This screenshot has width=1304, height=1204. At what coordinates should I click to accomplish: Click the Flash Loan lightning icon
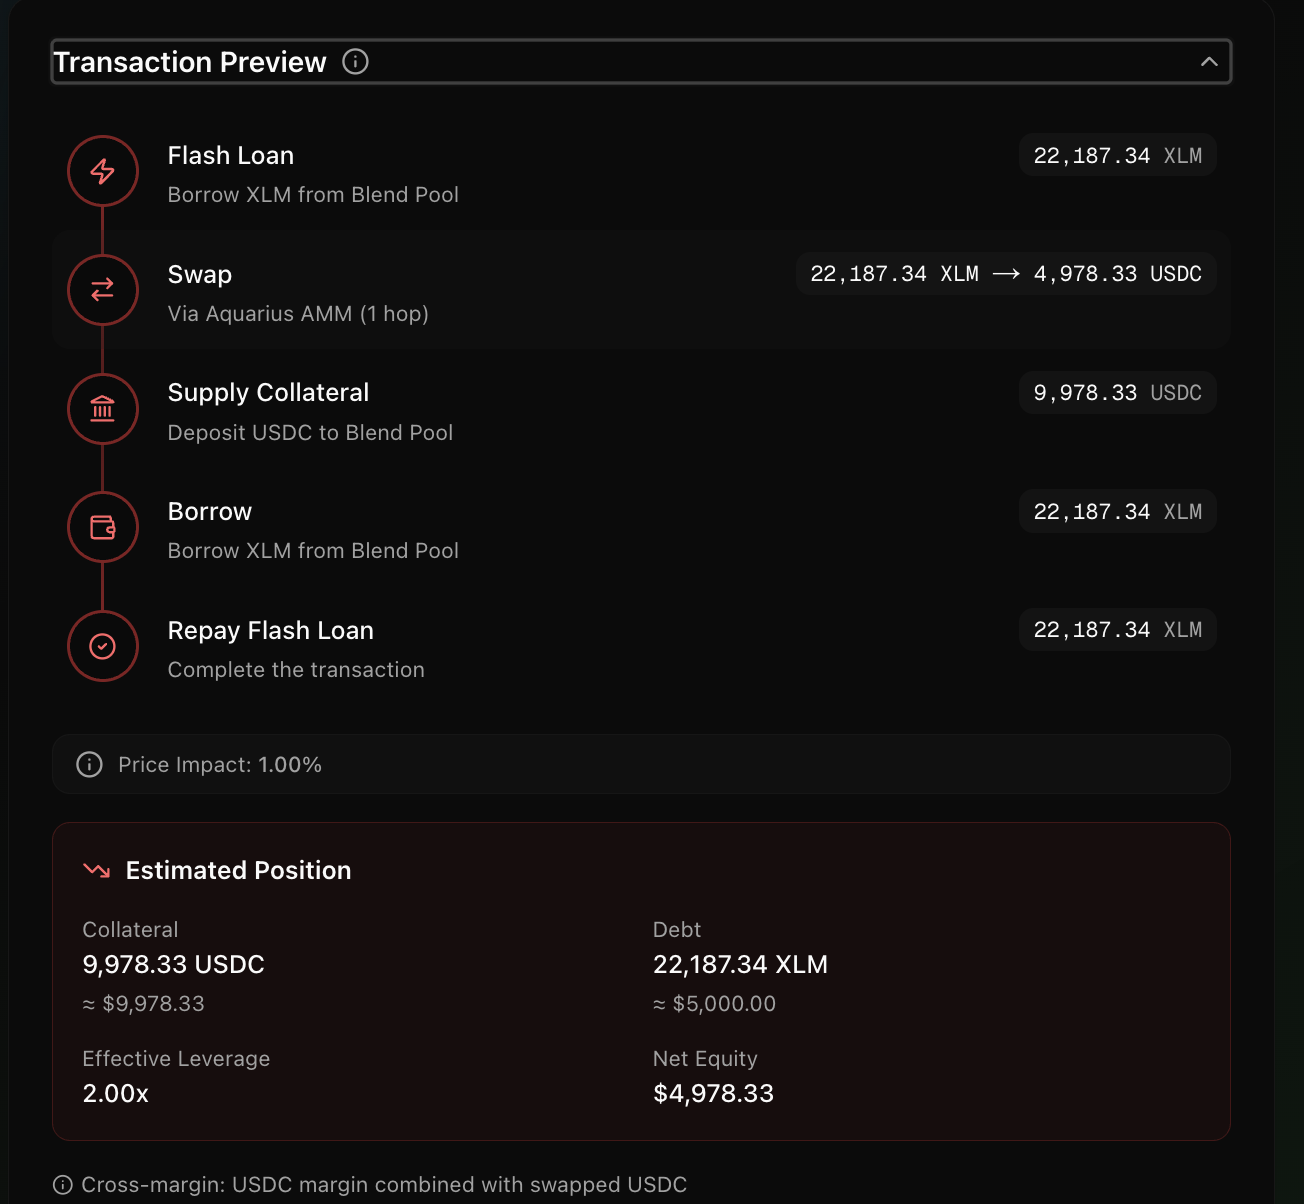pyautogui.click(x=102, y=171)
